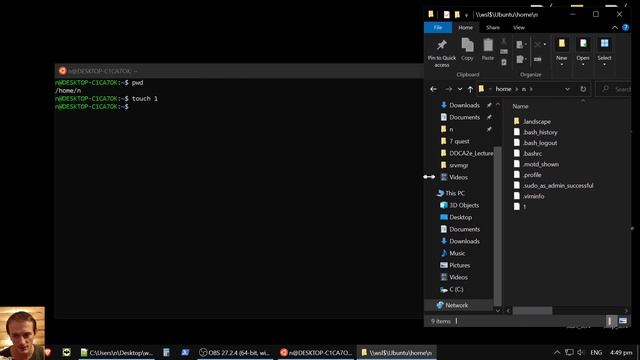Select the .viminfo file
The image size is (640, 360).
(533, 196)
